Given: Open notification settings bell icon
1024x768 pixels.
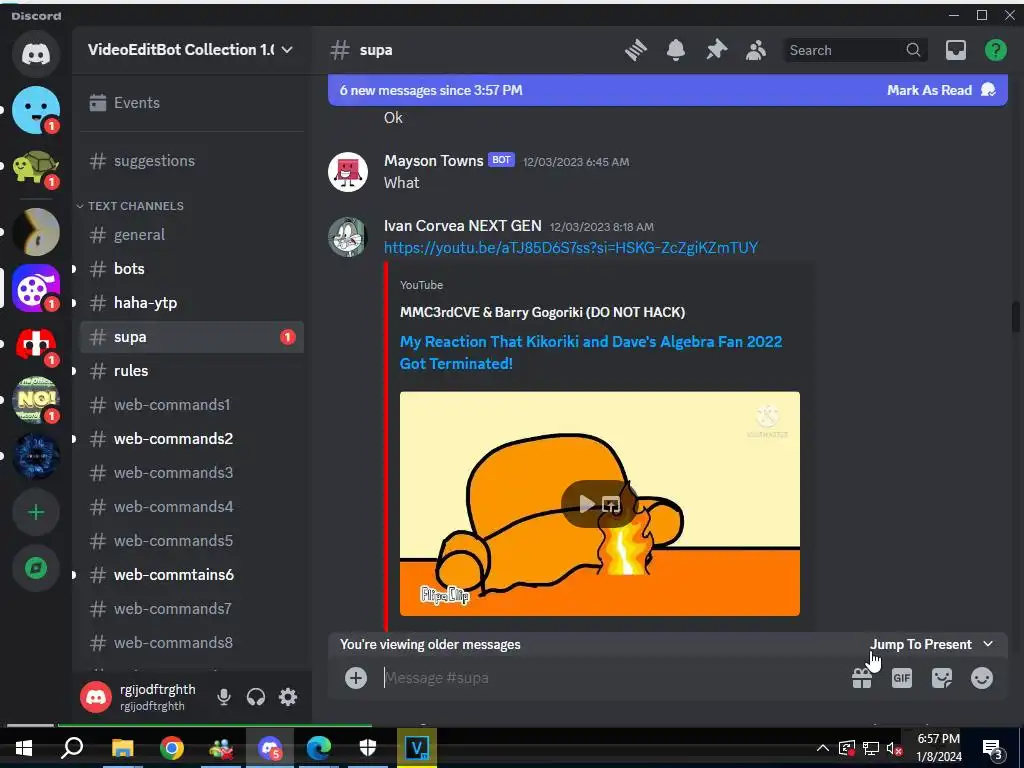Looking at the screenshot, I should click(x=676, y=50).
